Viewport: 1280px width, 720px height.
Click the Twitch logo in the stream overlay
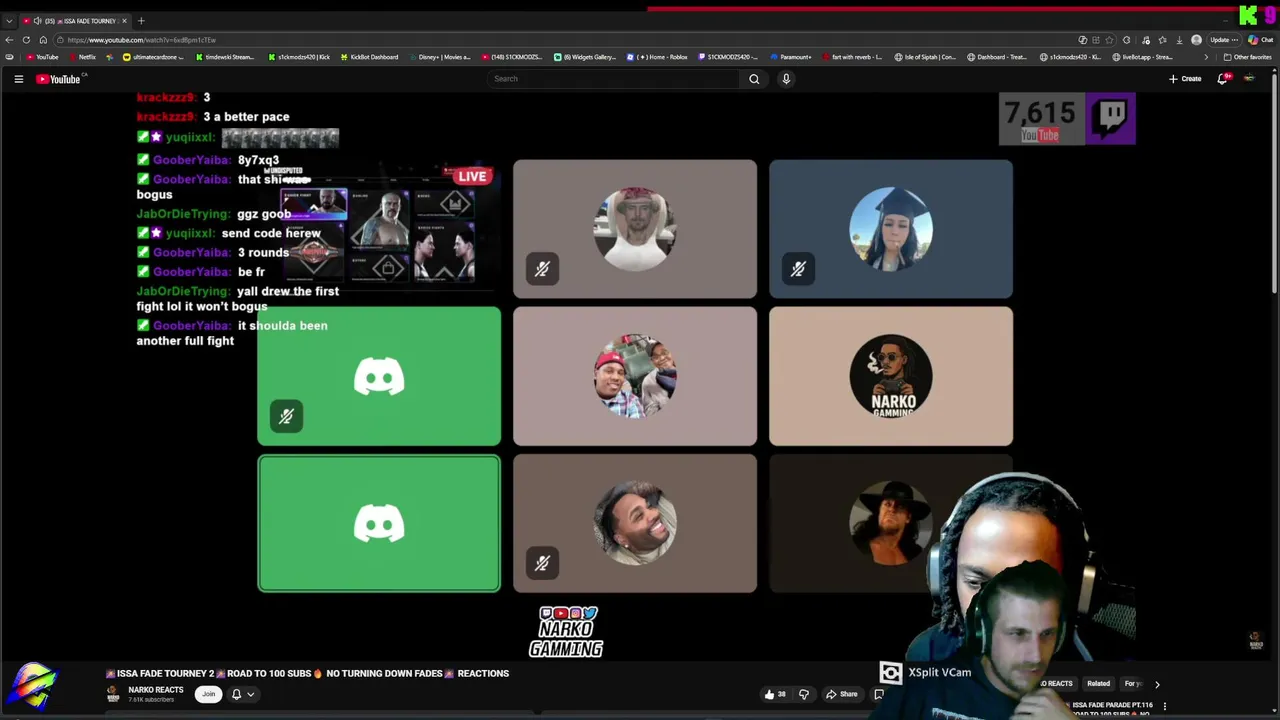(1111, 117)
